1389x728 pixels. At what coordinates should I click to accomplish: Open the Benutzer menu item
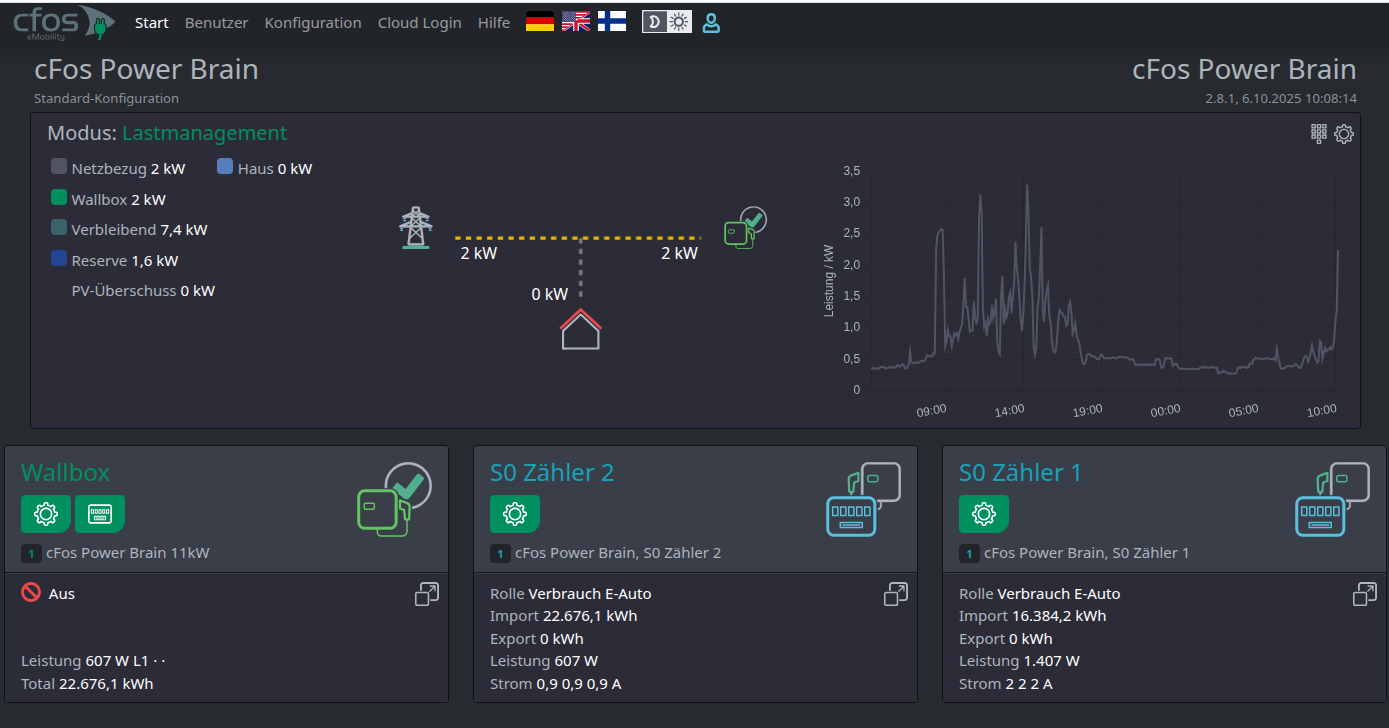tap(216, 23)
